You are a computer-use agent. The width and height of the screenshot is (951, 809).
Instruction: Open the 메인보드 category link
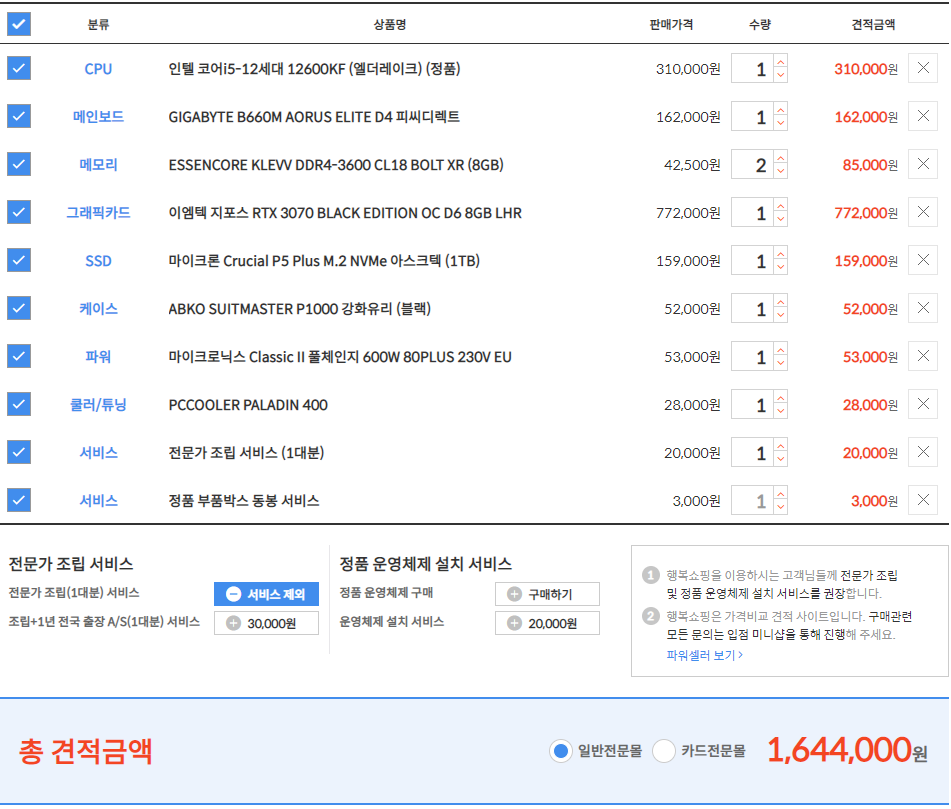click(98, 116)
